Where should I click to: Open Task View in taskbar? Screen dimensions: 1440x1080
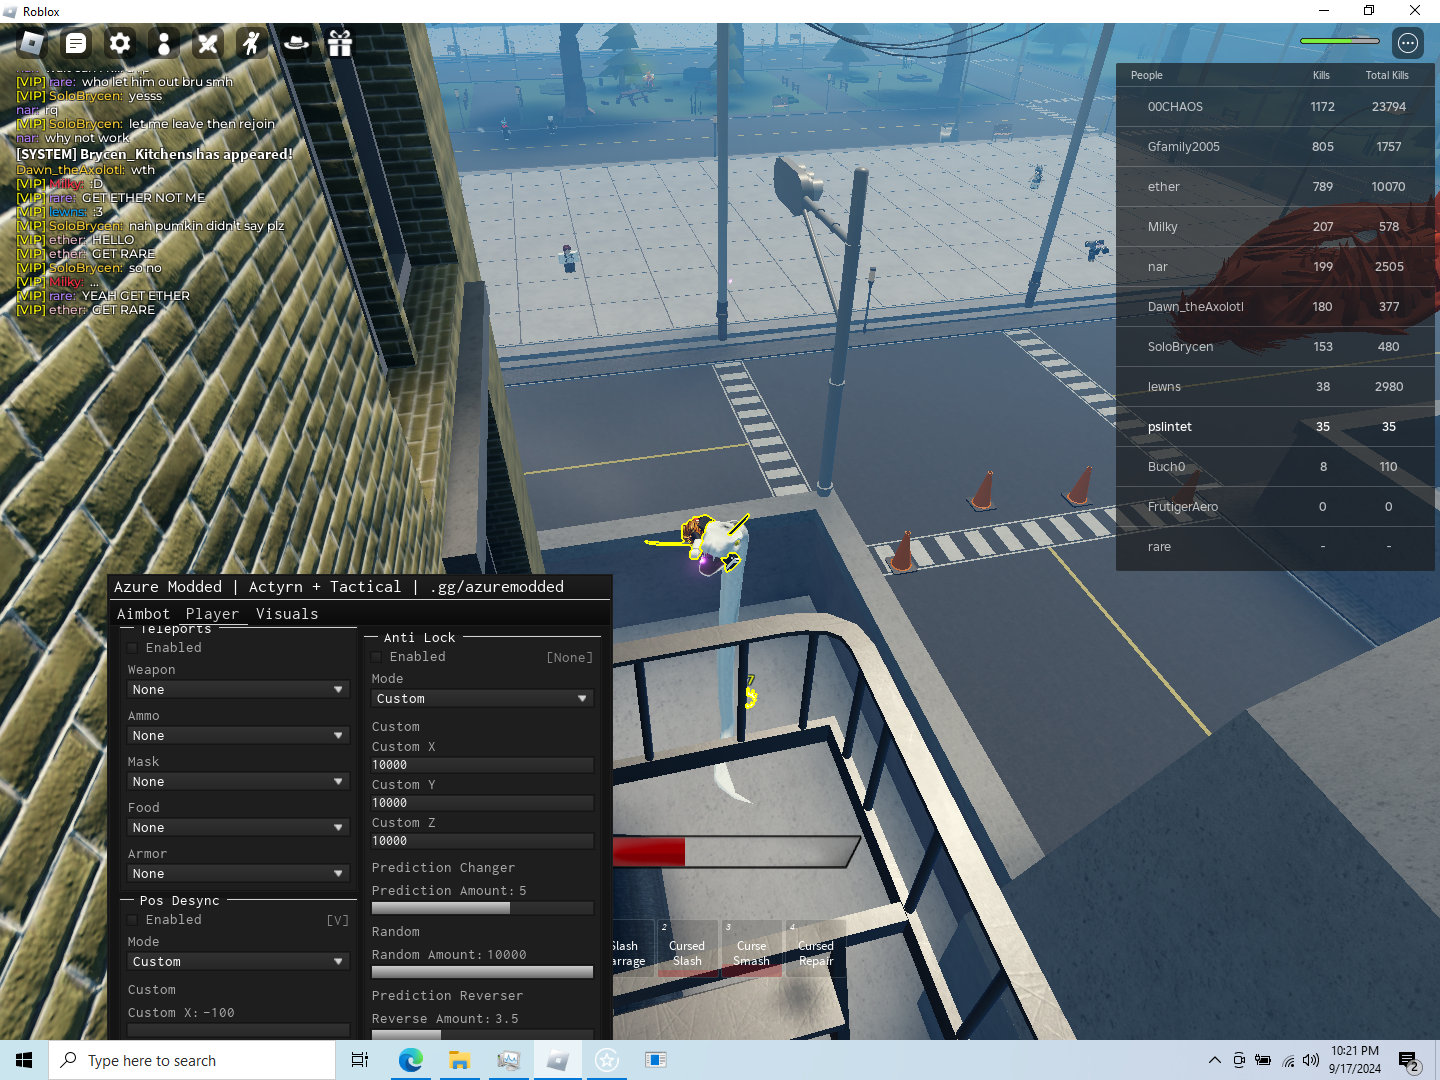pyautogui.click(x=360, y=1060)
